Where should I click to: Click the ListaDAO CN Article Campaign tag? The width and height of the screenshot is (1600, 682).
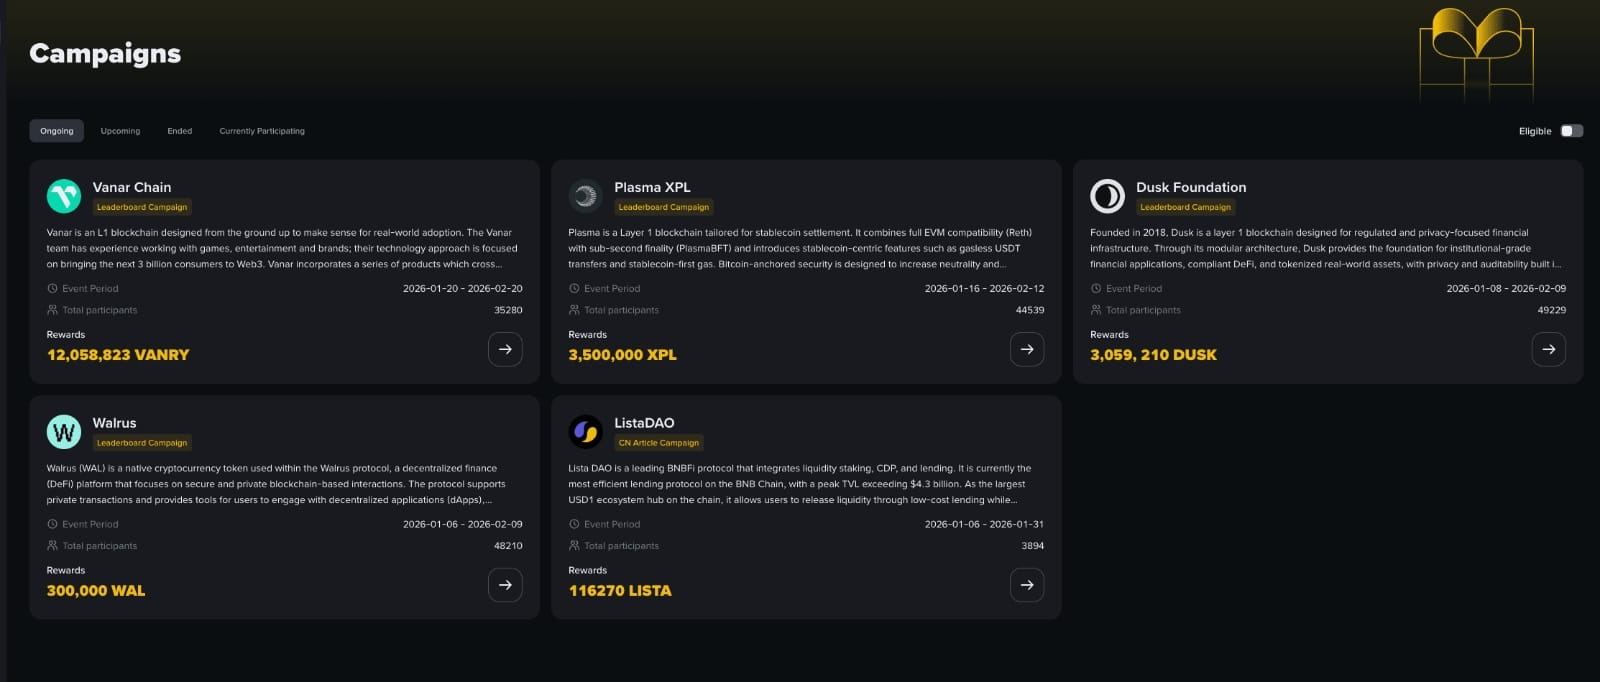coord(659,443)
